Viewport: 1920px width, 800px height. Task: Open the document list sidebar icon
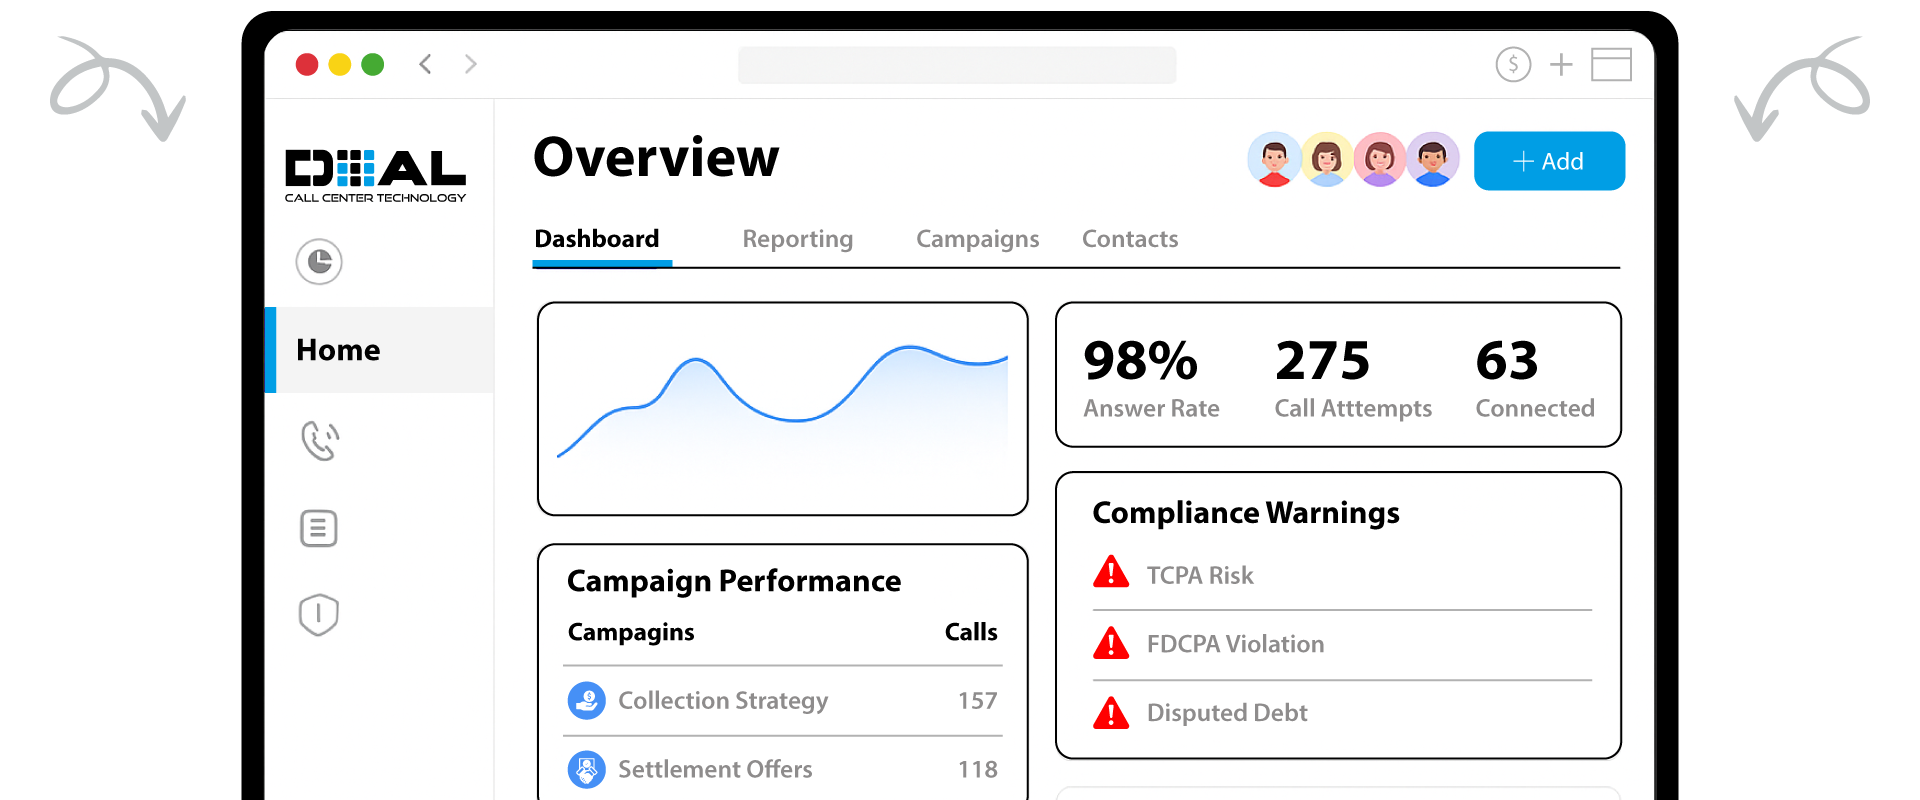point(319,528)
